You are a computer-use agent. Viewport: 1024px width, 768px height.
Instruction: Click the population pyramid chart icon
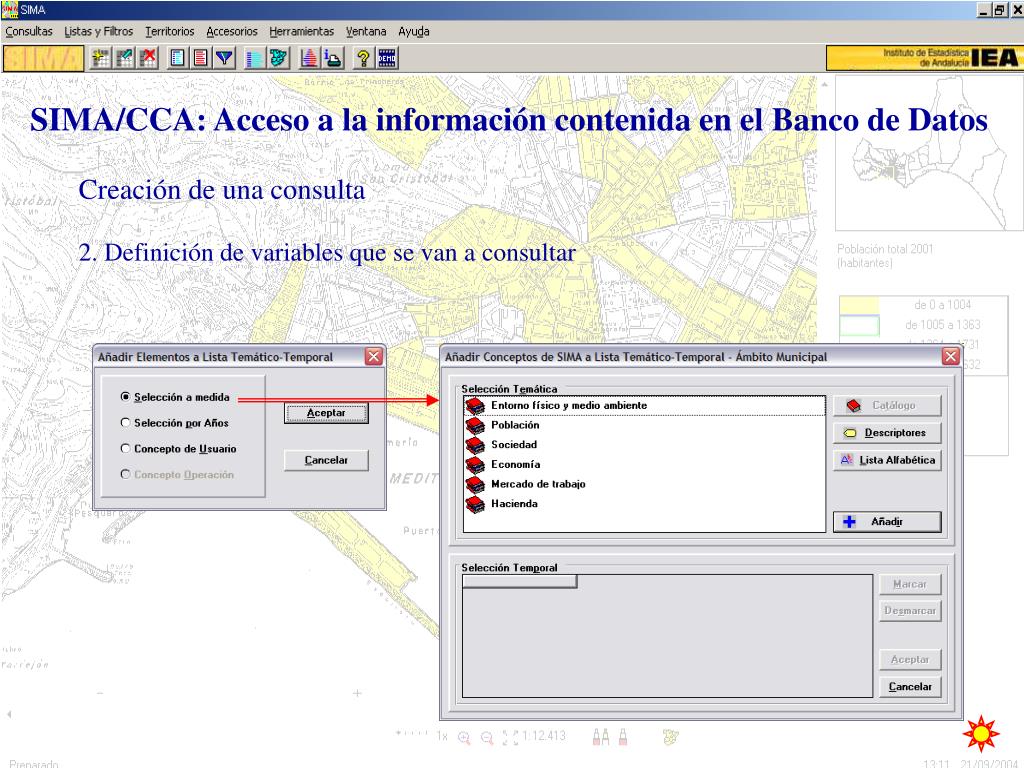[309, 58]
